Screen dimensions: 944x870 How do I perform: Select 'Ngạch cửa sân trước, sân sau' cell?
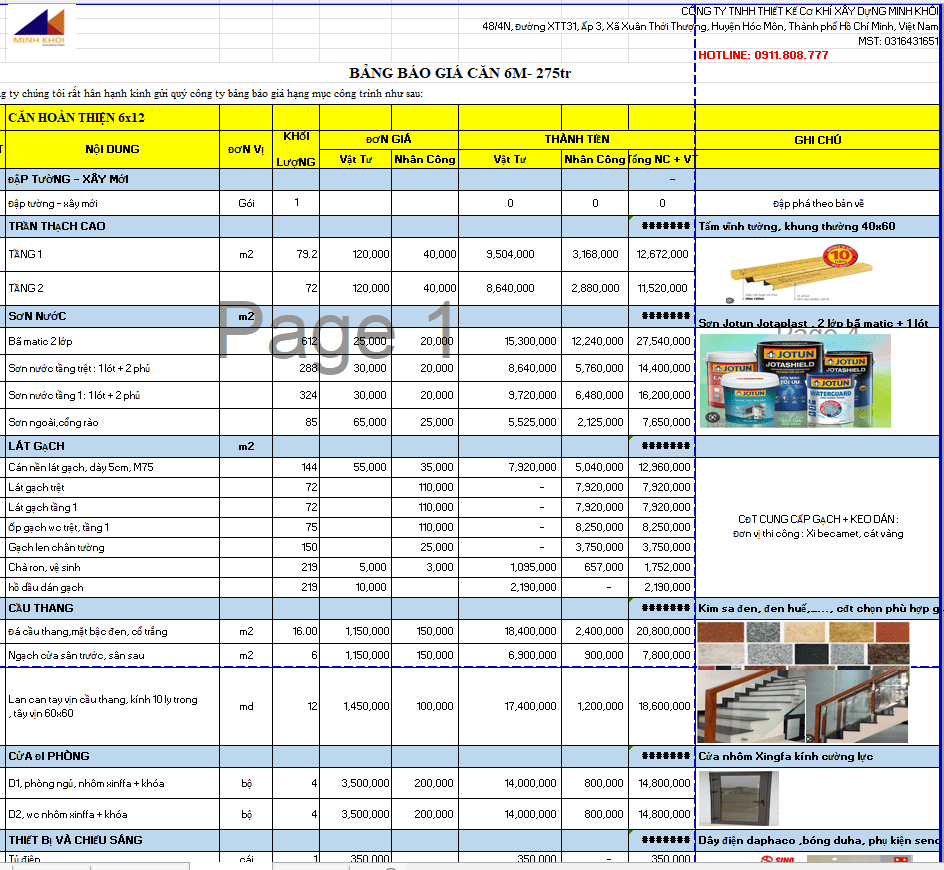click(x=113, y=656)
